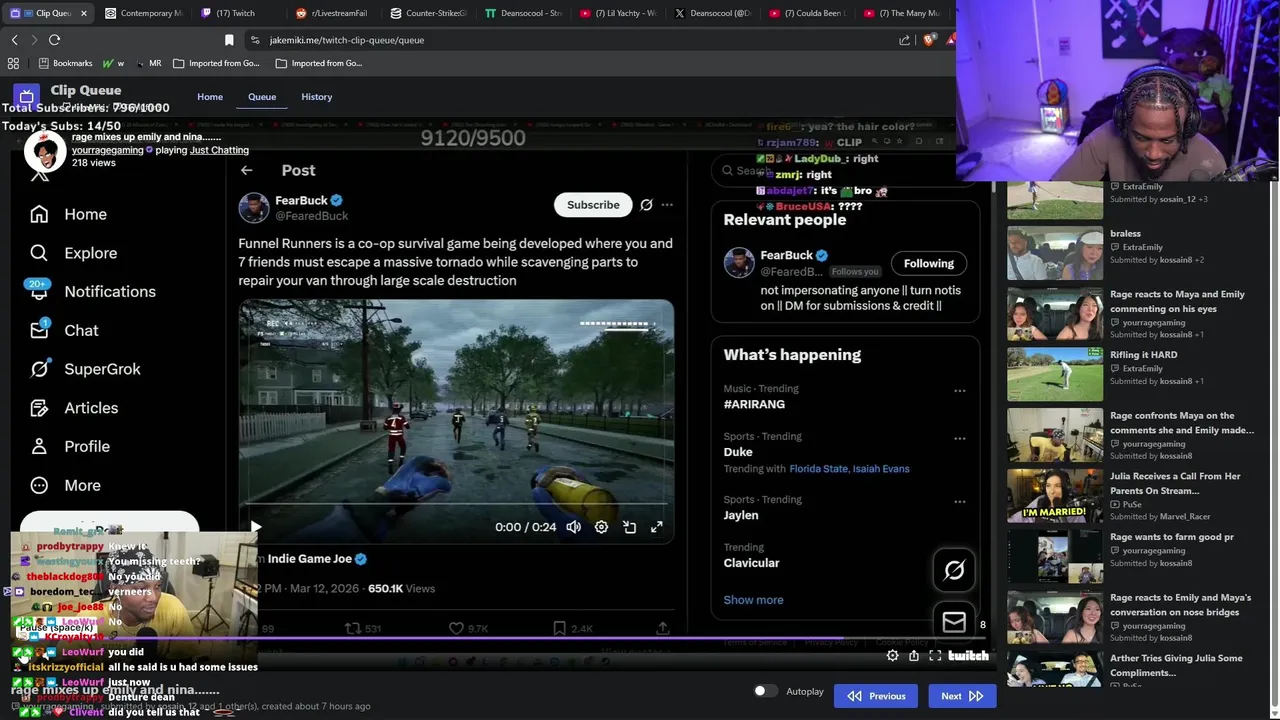Screen dimensions: 1280x720
Task: Open more options for #ARIRANG trend
Action: [959, 391]
